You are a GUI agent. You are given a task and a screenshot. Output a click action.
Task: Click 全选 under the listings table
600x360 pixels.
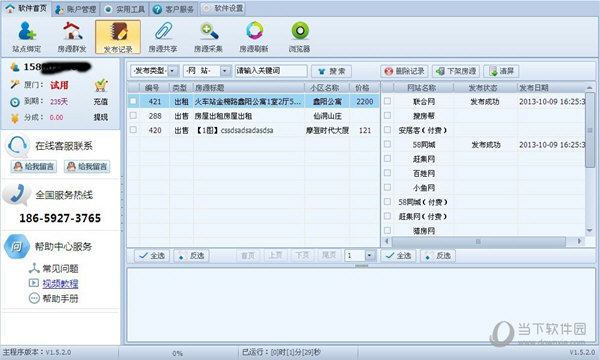click(x=152, y=256)
